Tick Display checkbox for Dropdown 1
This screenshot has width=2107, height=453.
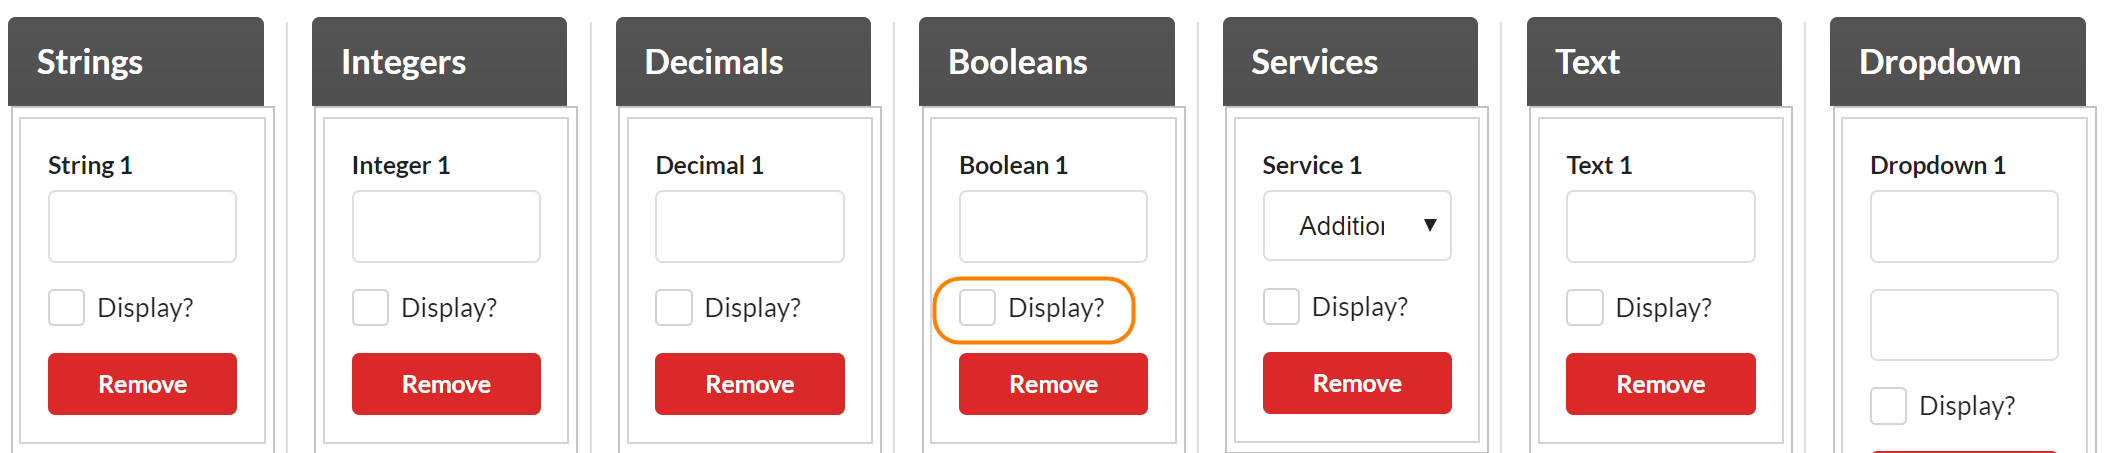pyautogui.click(x=1888, y=406)
